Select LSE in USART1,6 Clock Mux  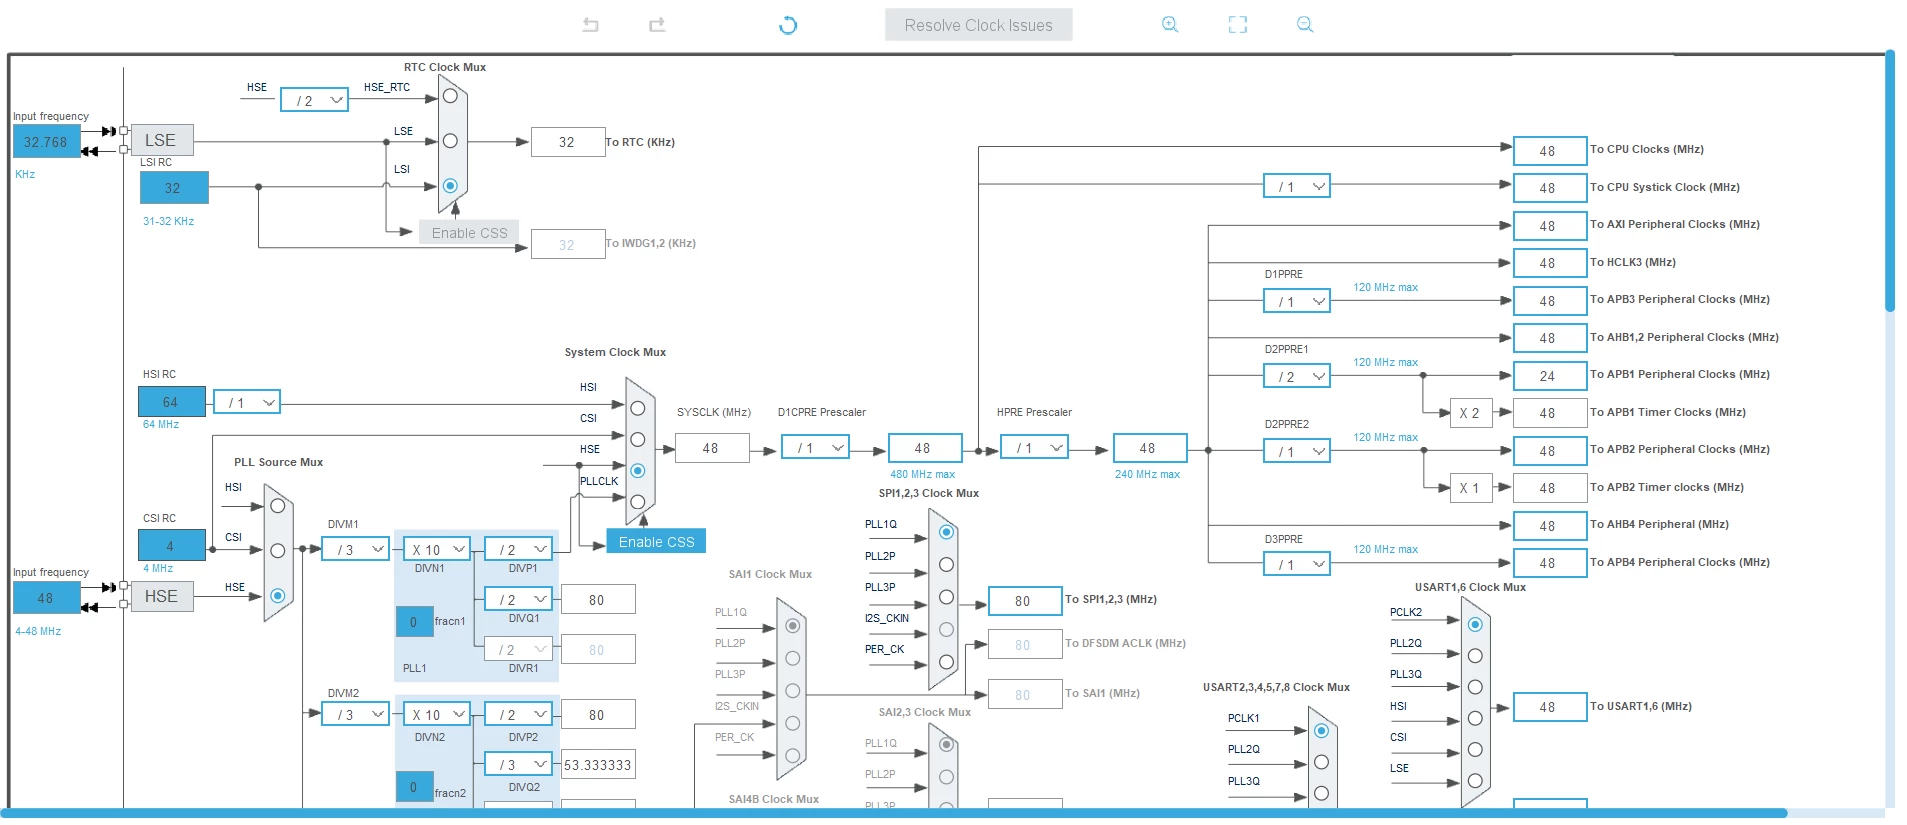pyautogui.click(x=1475, y=781)
